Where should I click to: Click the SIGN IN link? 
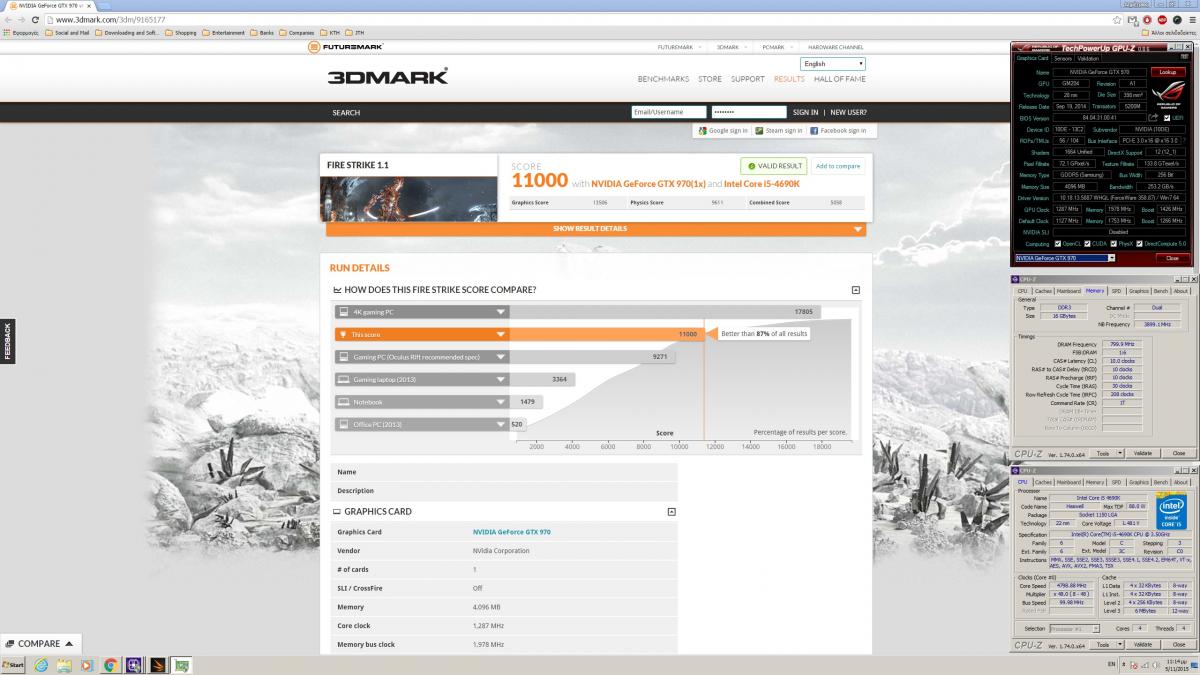(x=805, y=112)
